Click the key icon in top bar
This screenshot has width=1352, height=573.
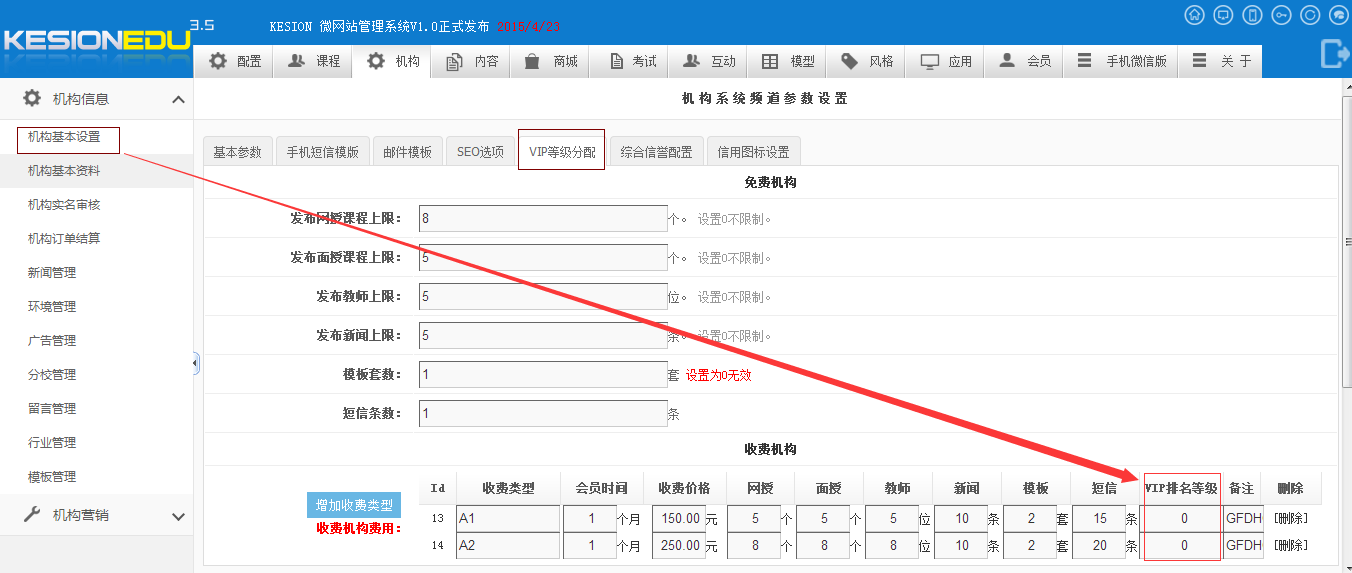point(1281,15)
